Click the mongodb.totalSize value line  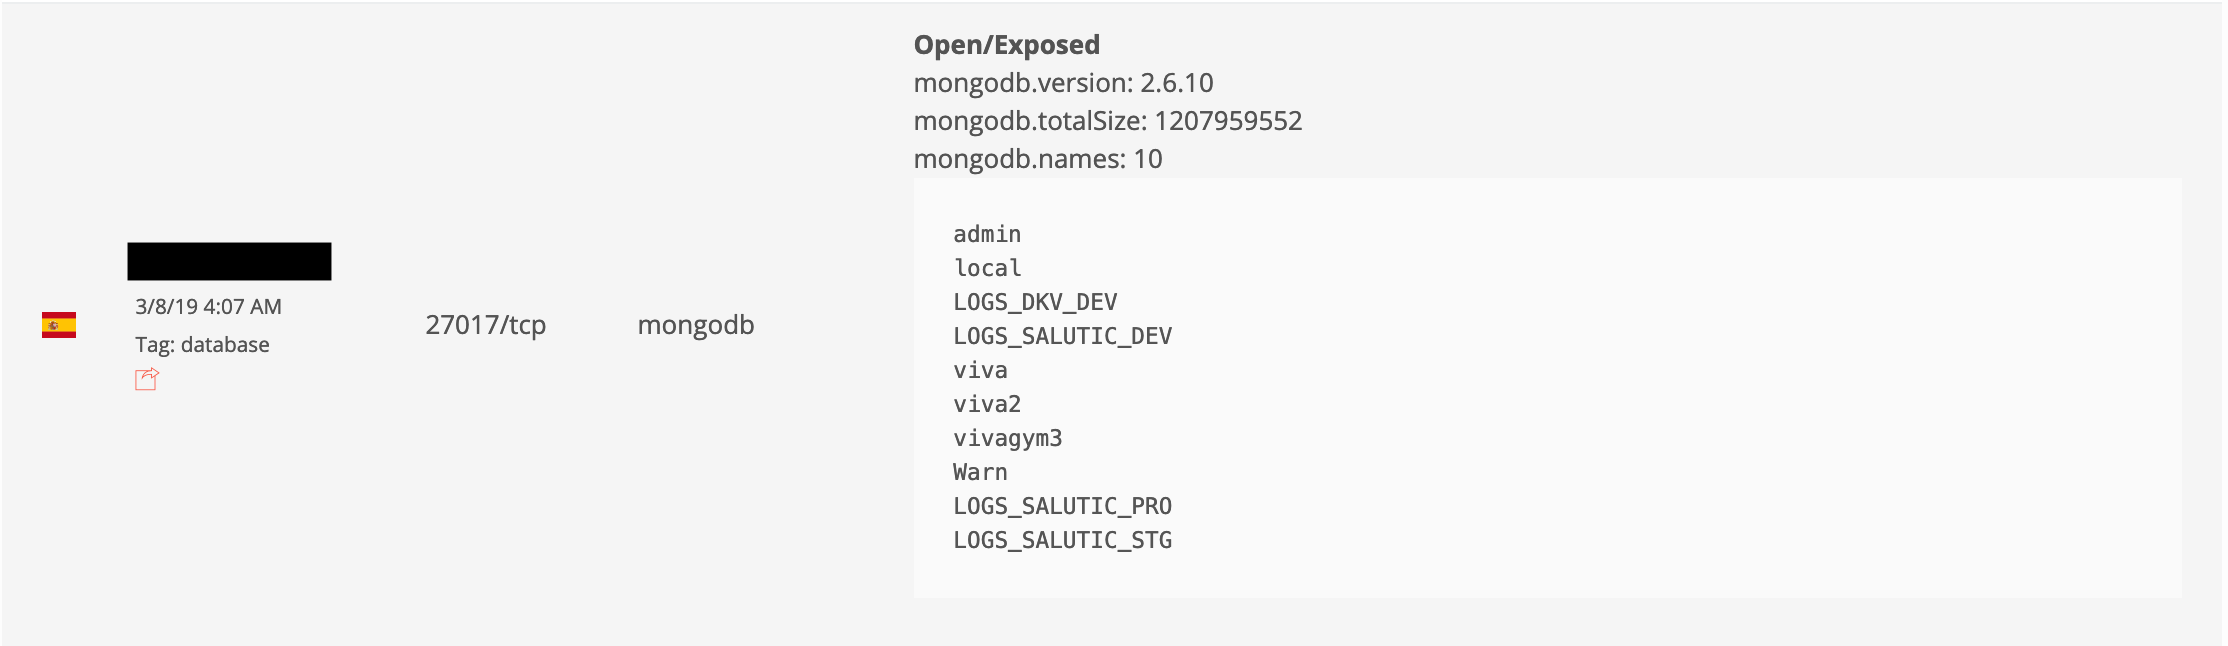pos(1107,121)
